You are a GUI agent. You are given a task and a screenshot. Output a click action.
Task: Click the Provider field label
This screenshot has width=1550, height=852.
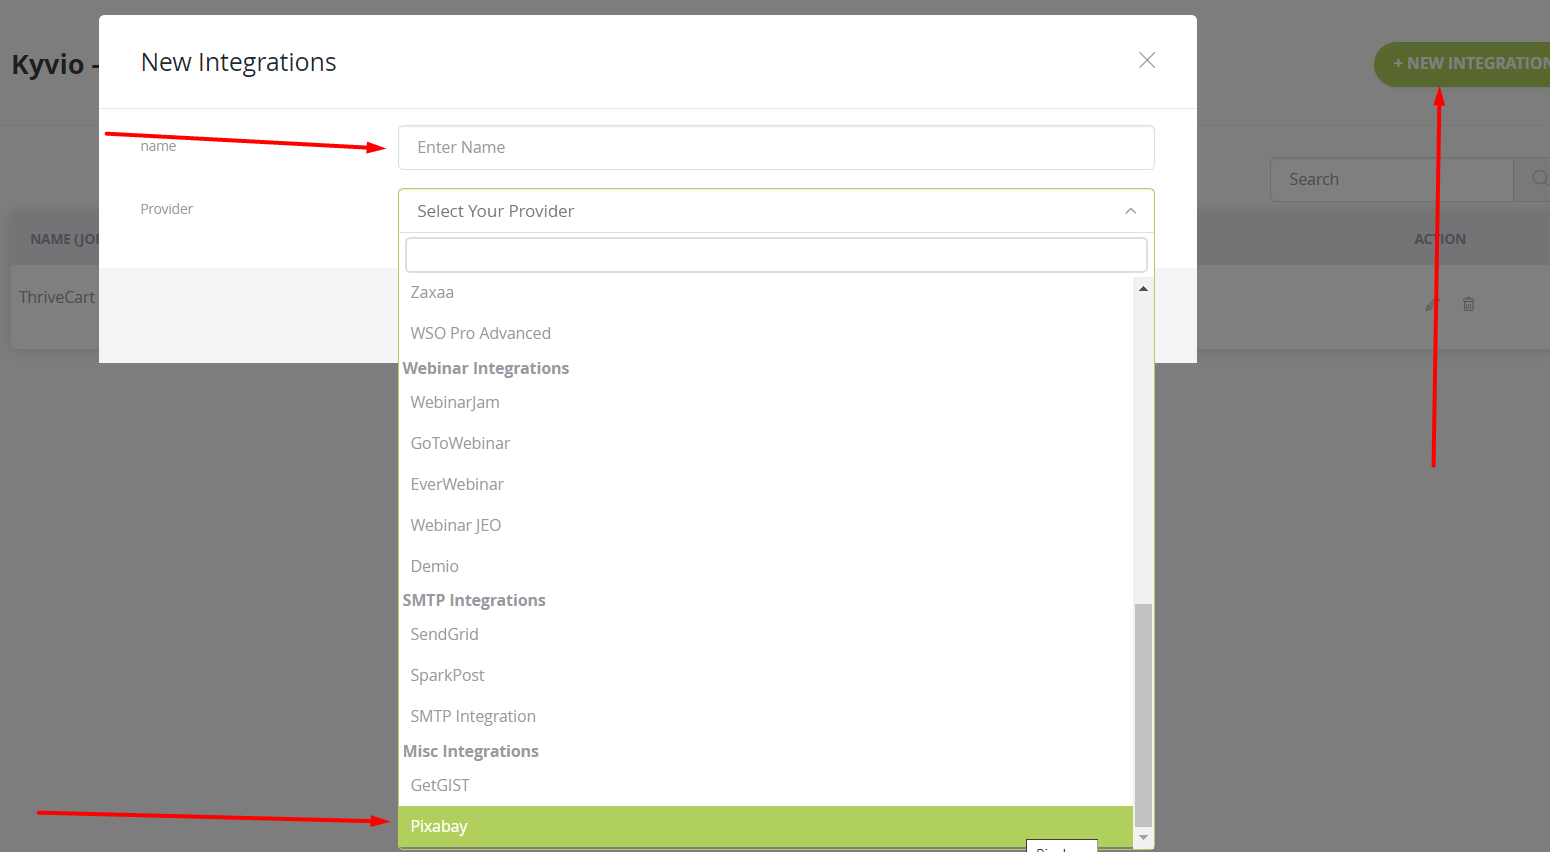pos(166,209)
